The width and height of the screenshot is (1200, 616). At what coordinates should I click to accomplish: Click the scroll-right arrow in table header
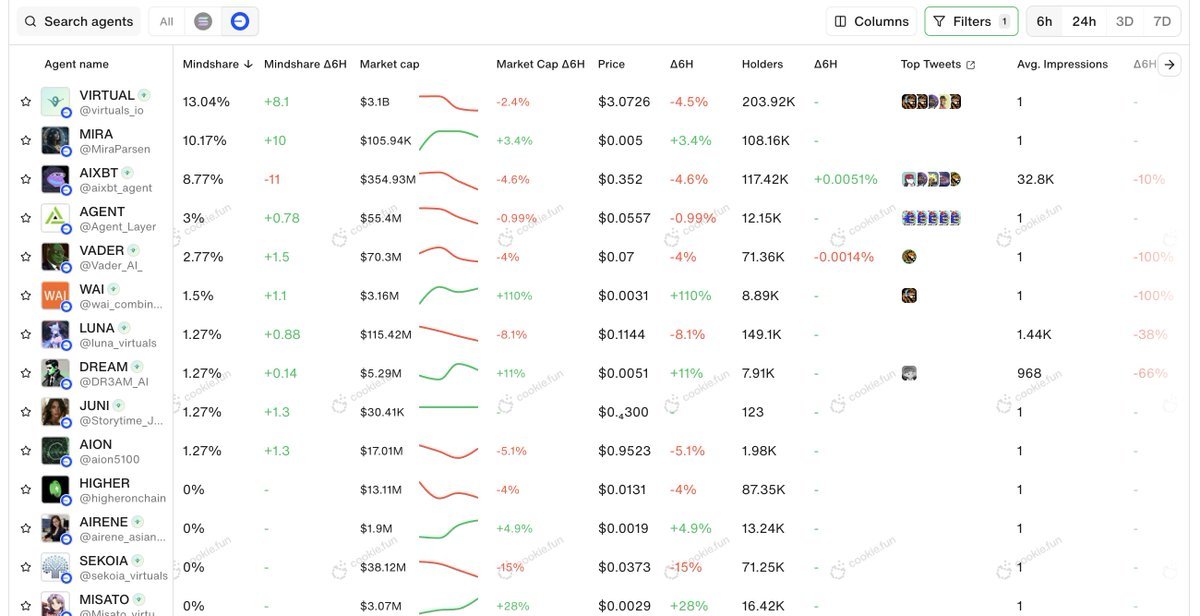(1170, 64)
